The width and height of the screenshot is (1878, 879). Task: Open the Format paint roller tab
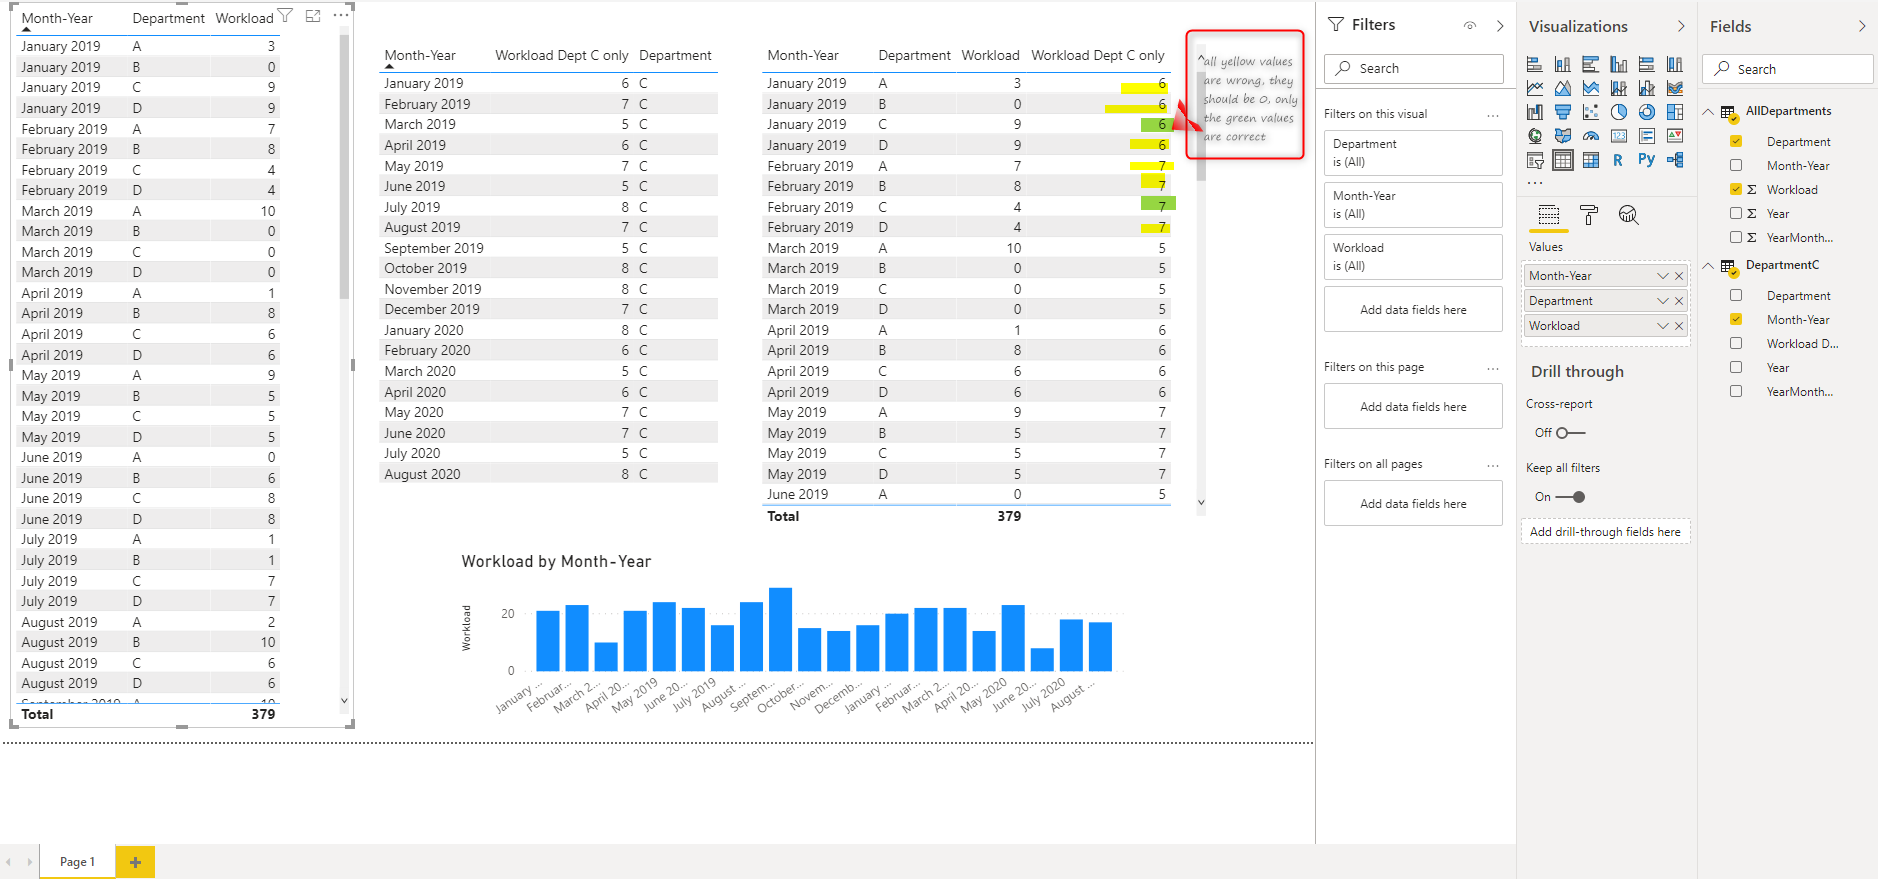(1589, 215)
